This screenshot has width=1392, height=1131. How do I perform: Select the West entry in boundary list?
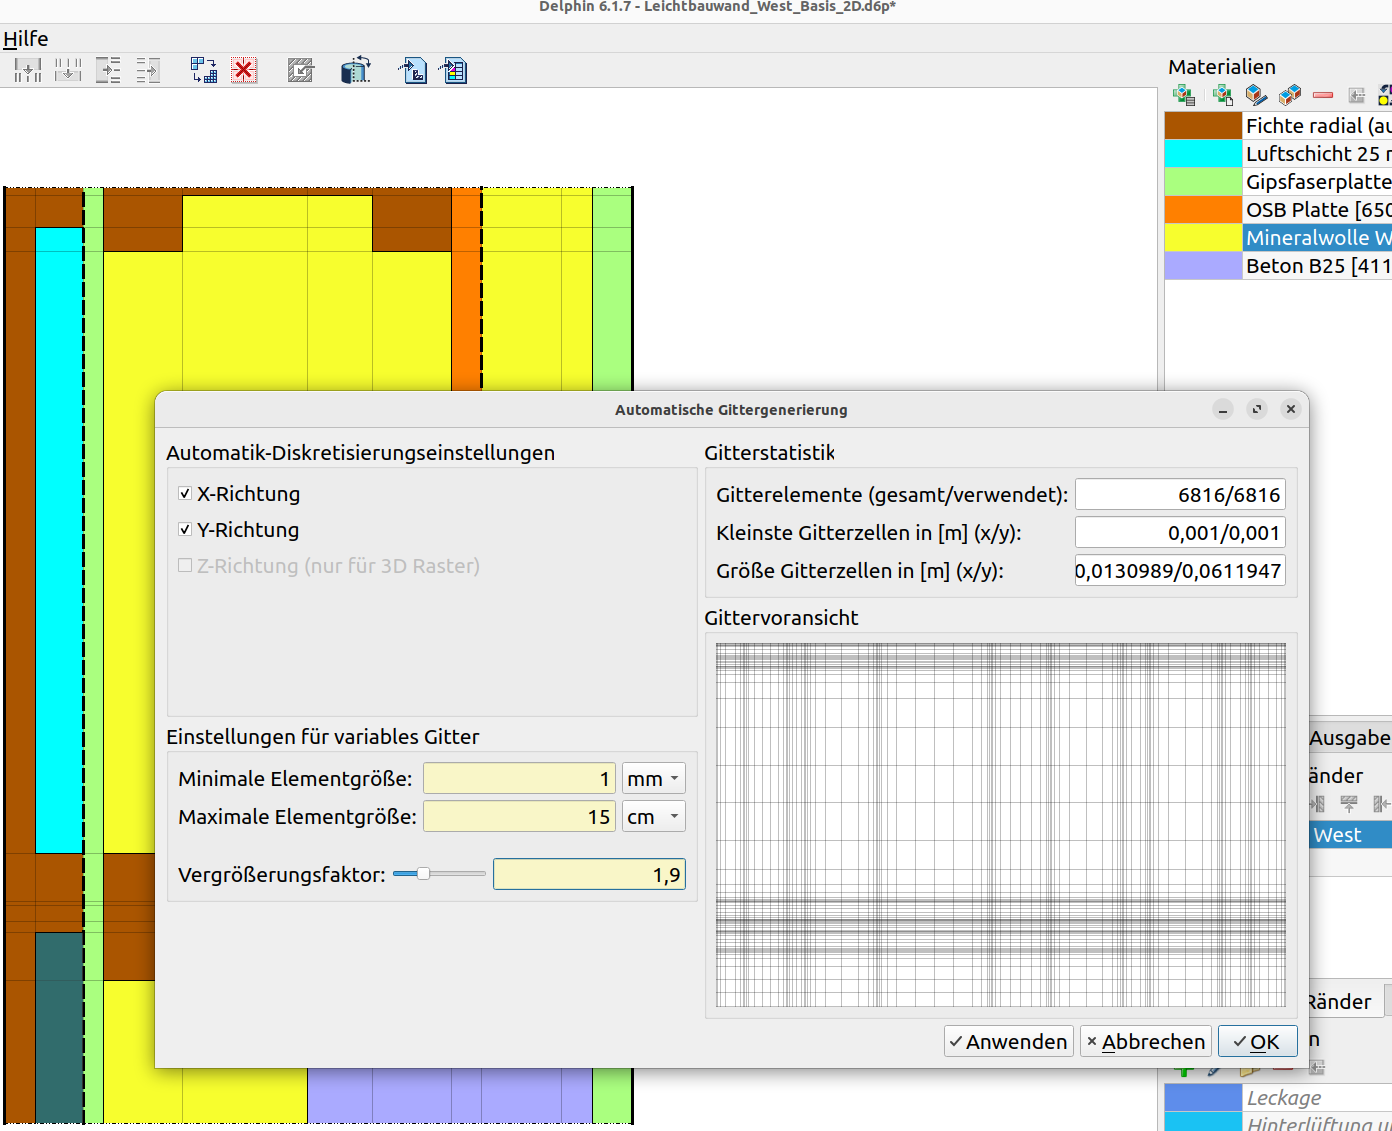click(x=1350, y=835)
